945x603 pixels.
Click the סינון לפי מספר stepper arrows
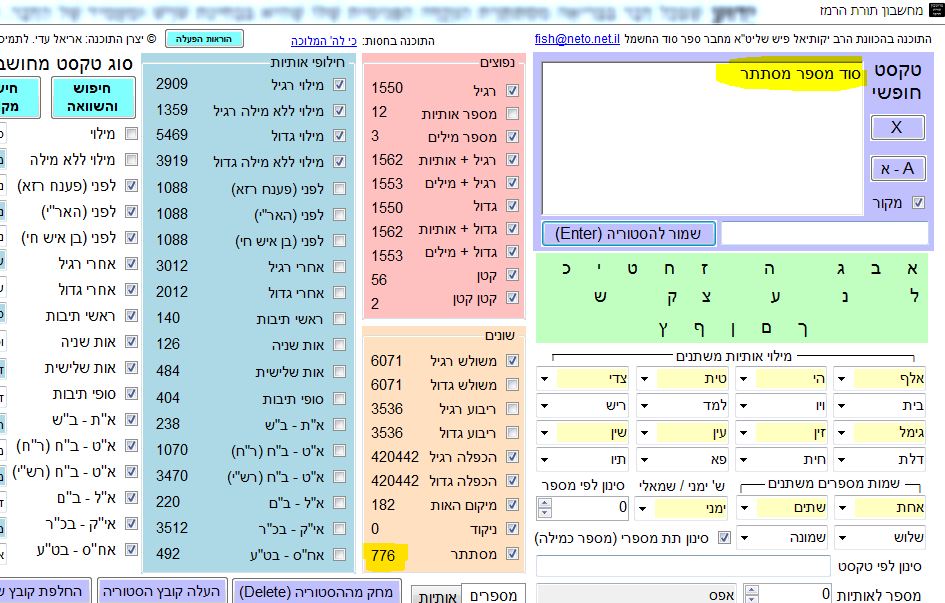click(x=544, y=508)
